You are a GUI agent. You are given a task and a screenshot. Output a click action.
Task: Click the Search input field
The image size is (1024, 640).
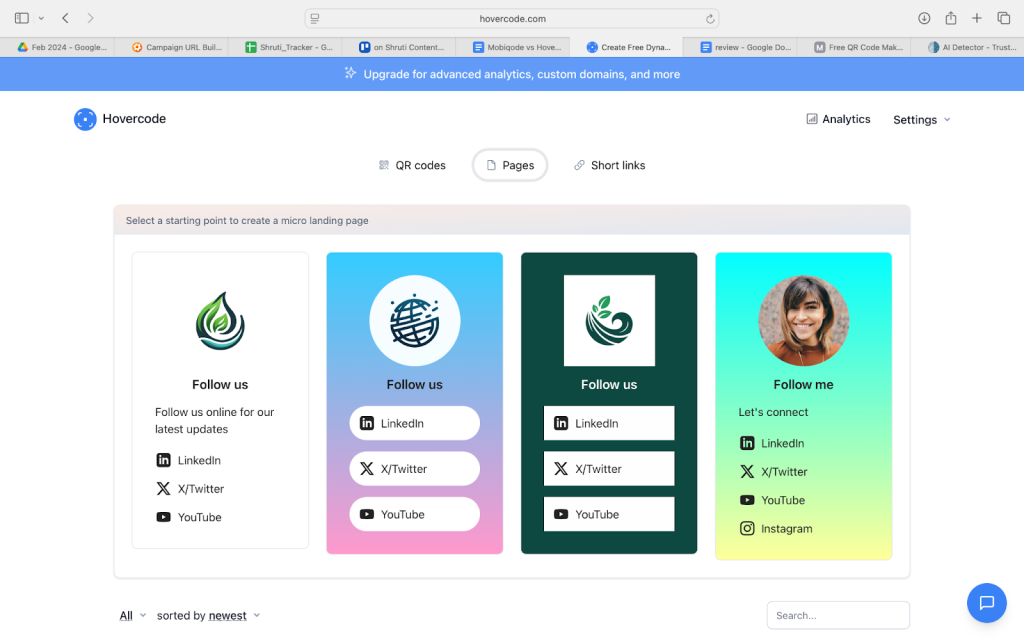[838, 615]
